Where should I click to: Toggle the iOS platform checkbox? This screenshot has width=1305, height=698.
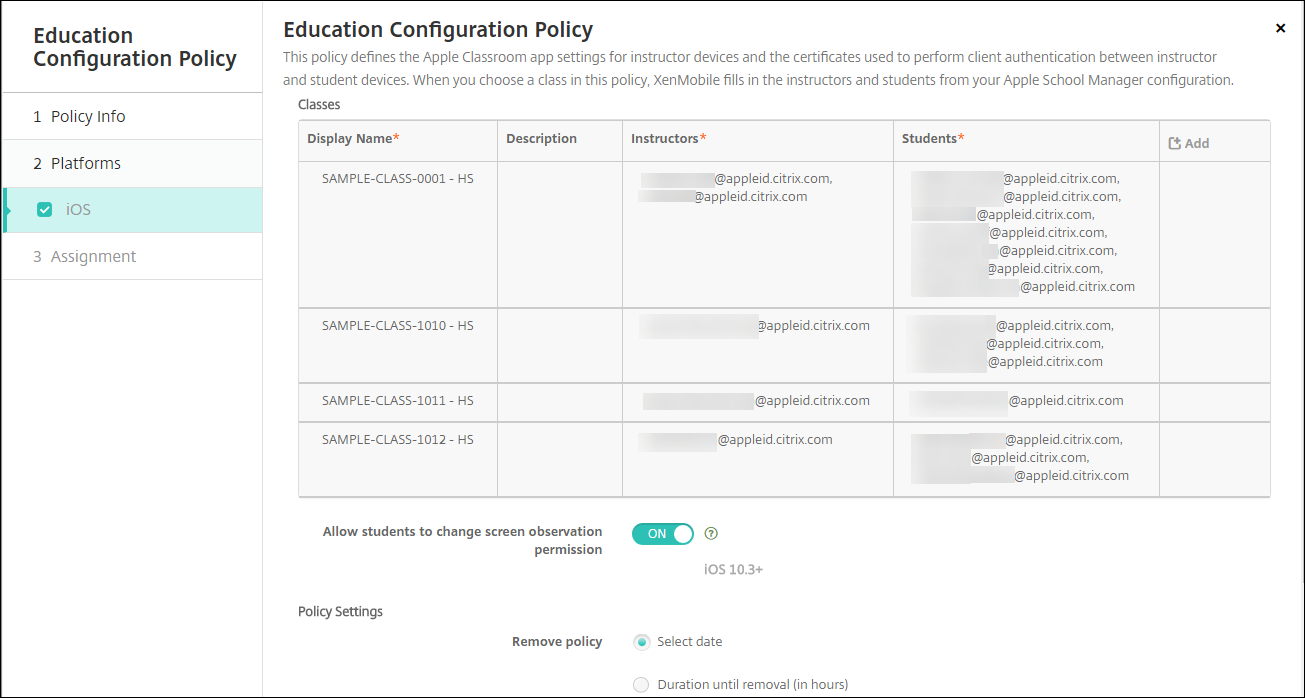point(44,210)
